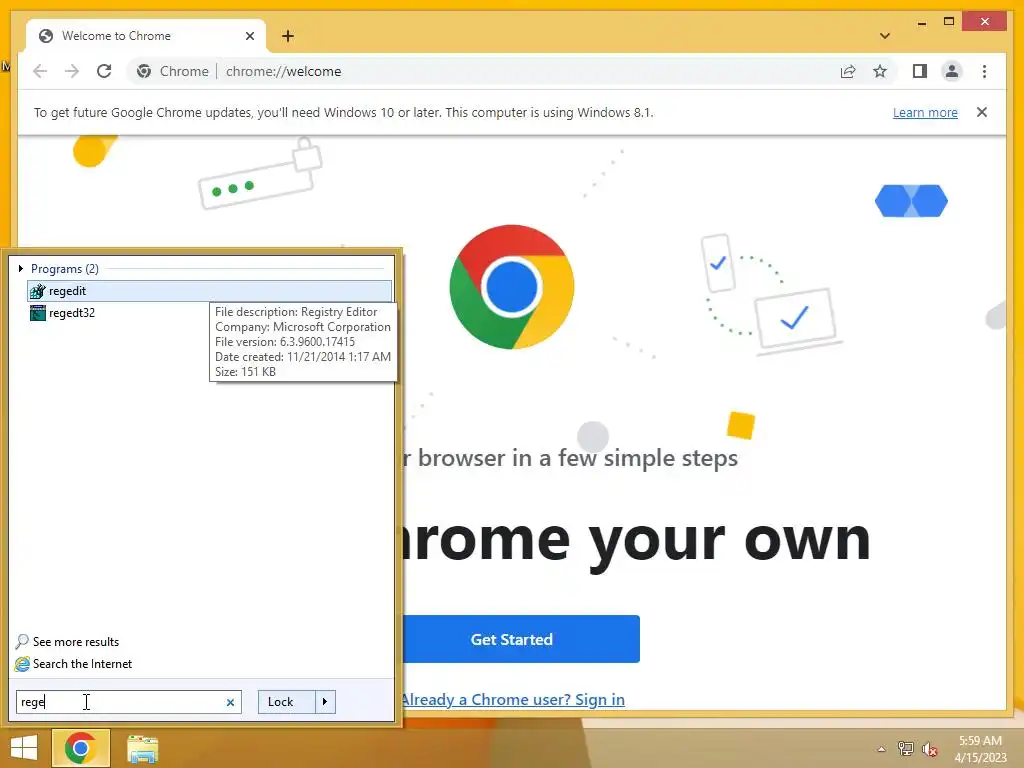Screen dimensions: 1024x768
Task: Show hidden tray icons arrow
Action: [x=881, y=749]
